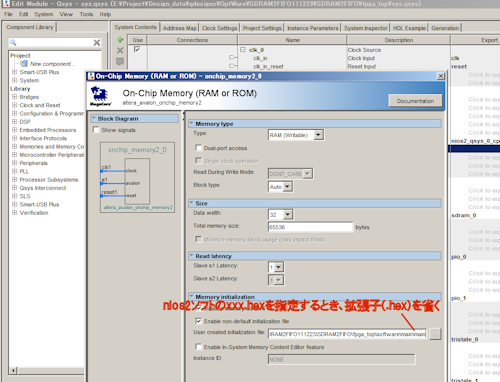Collapse the Memory type section
500x382 pixels.
(192, 123)
